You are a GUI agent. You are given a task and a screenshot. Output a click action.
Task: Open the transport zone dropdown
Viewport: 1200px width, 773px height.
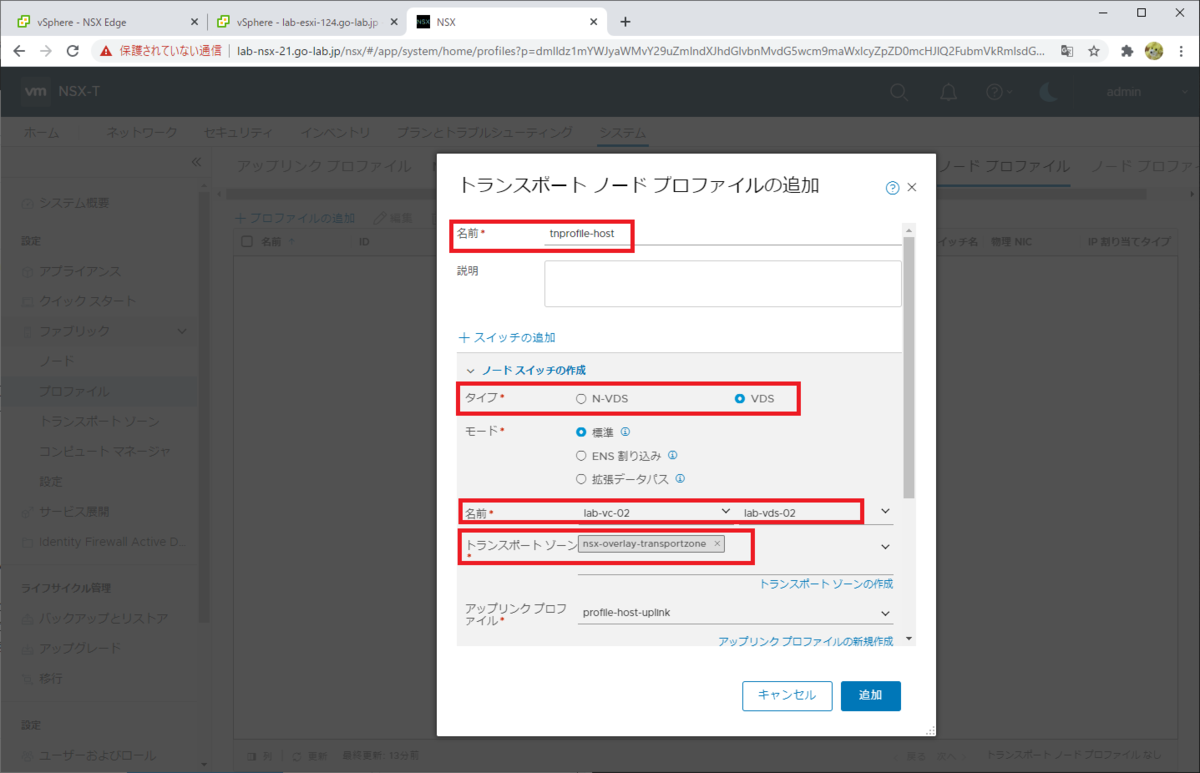pyautogui.click(x=885, y=546)
